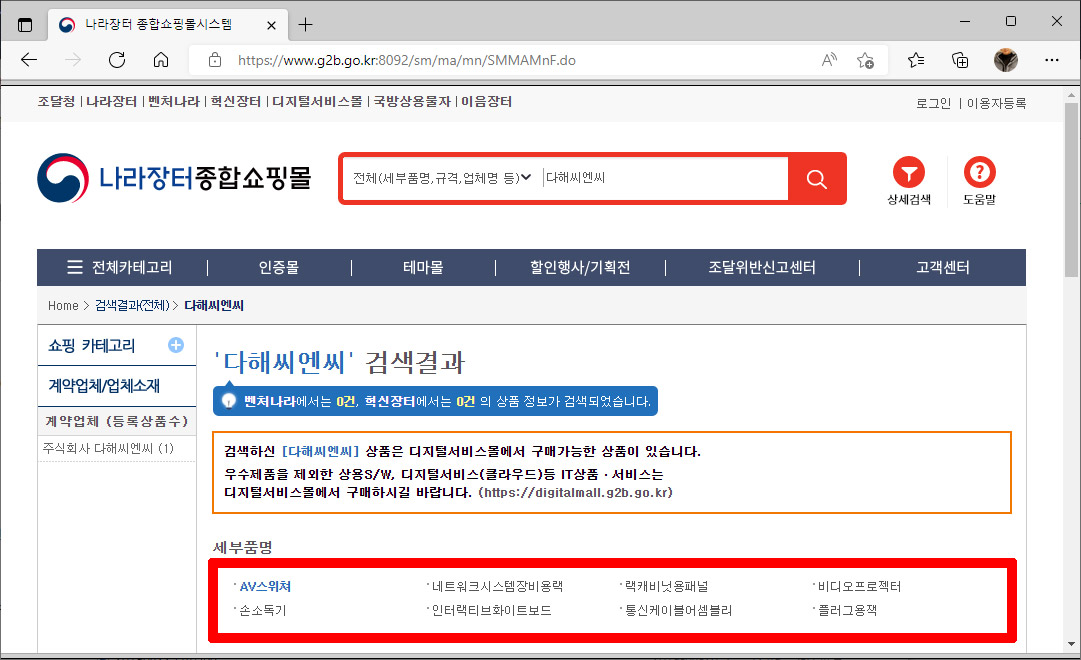Go to browser home page icon
This screenshot has height=660, width=1081.
(161, 60)
